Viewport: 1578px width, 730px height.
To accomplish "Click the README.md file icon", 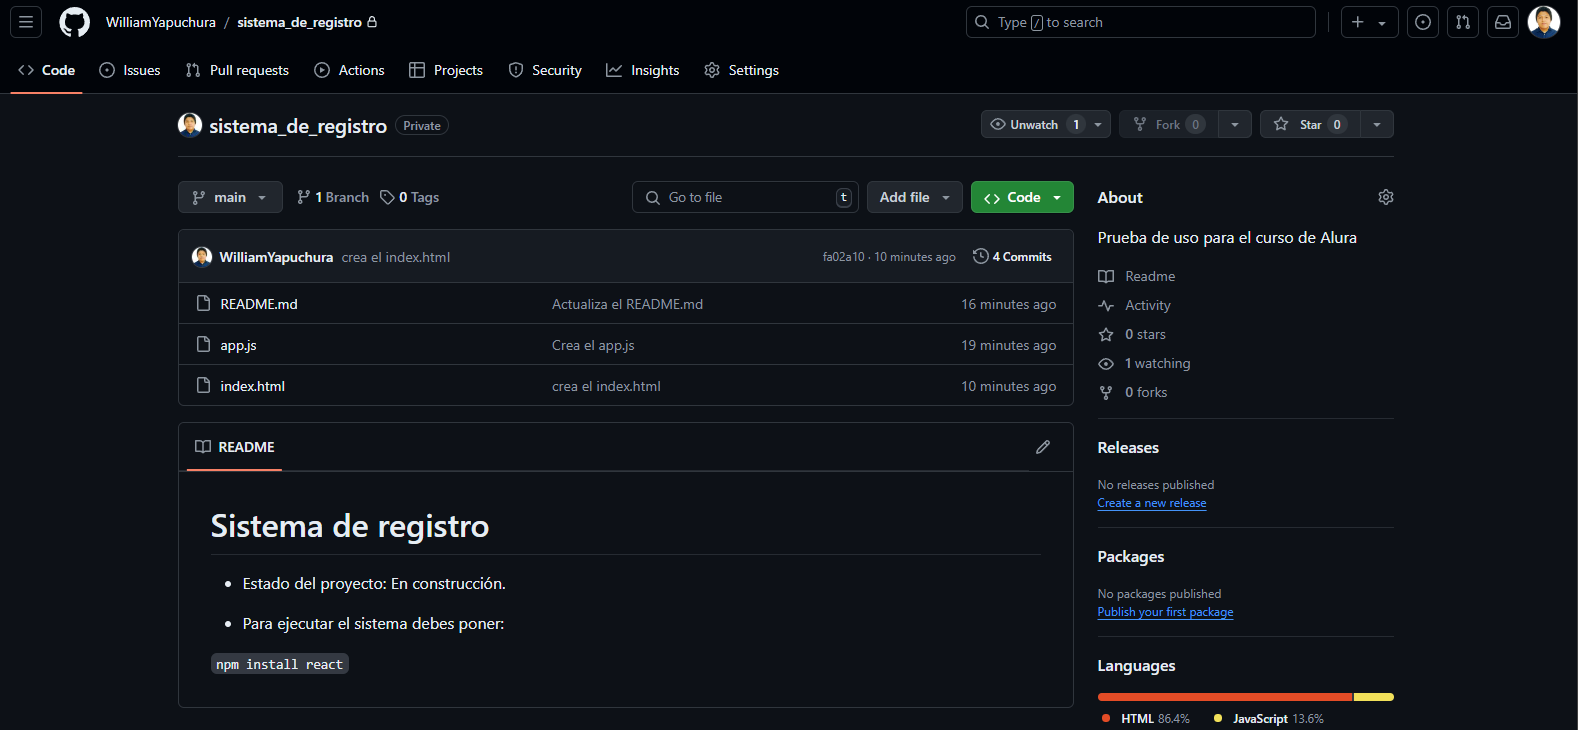I will tap(203, 303).
